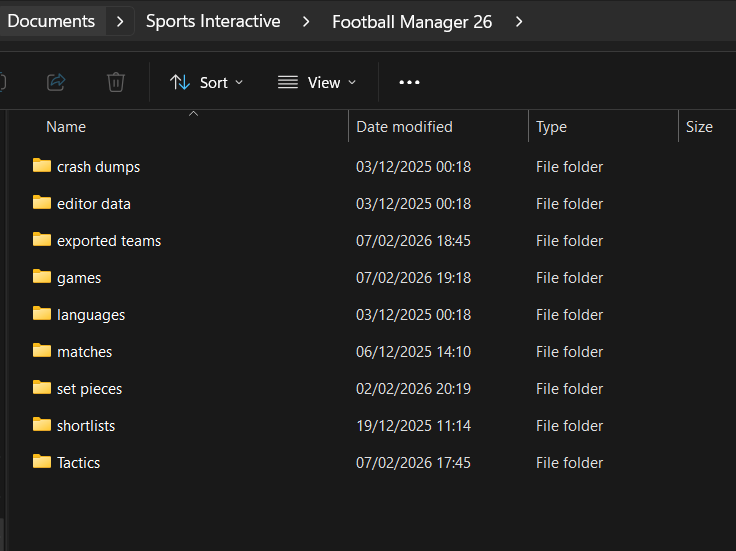The width and height of the screenshot is (736, 551).
Task: Expand chevron after Football Manager 26
Action: pos(519,21)
